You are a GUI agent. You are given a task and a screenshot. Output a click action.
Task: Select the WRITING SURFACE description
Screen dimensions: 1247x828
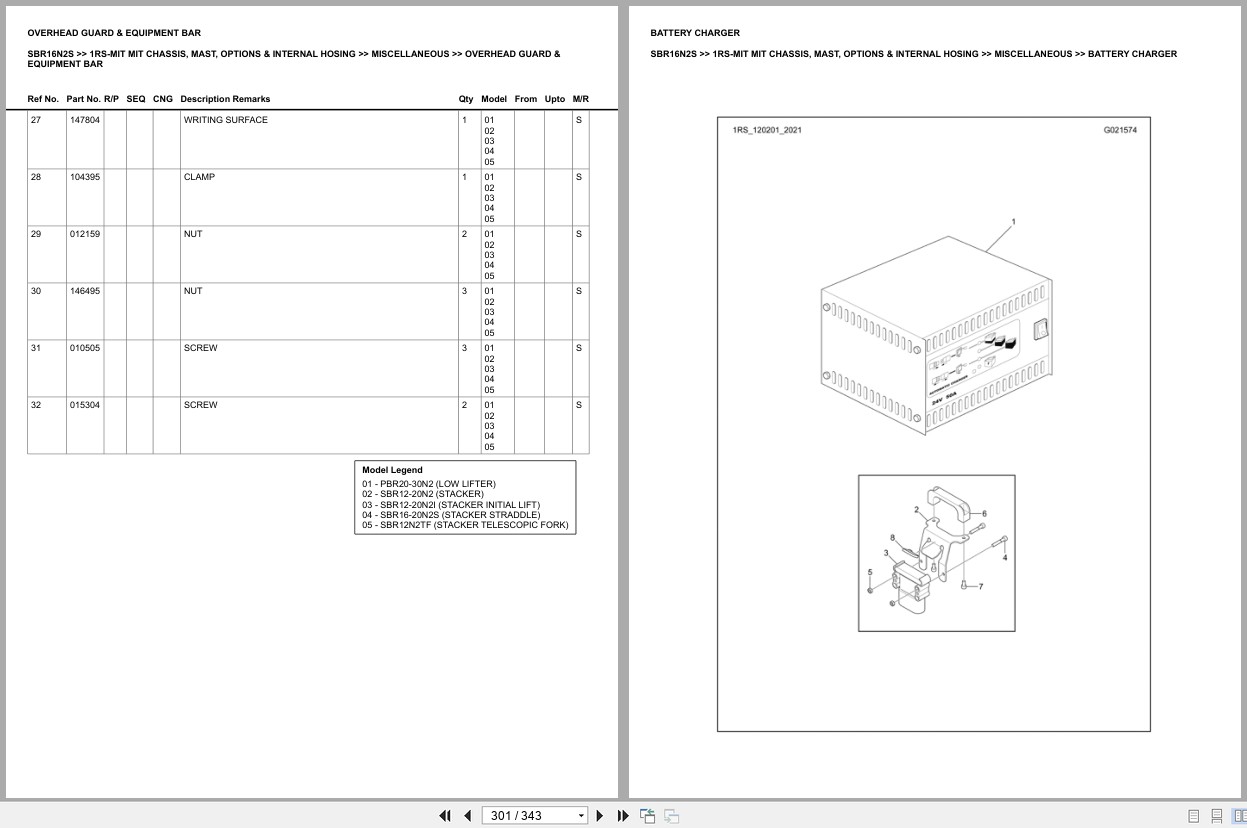(225, 120)
